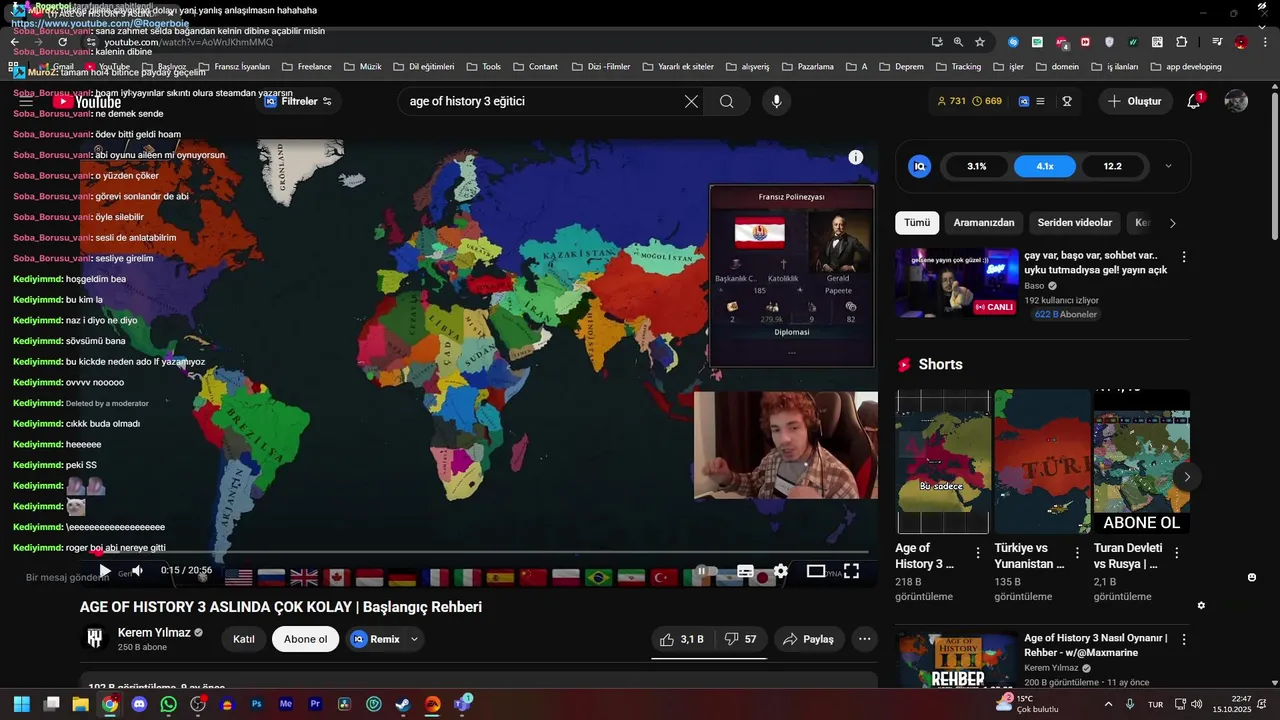The image size is (1280, 720).
Task: Open Chrome media control icon
Action: [1217, 42]
